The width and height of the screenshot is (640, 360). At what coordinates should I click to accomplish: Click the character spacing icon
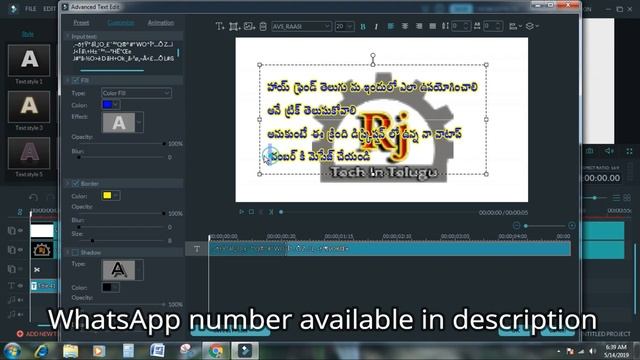(477, 26)
